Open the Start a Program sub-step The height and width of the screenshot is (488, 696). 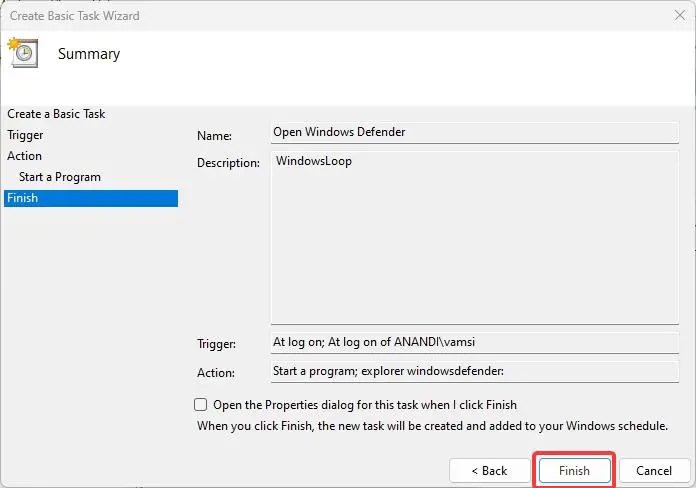[60, 177]
